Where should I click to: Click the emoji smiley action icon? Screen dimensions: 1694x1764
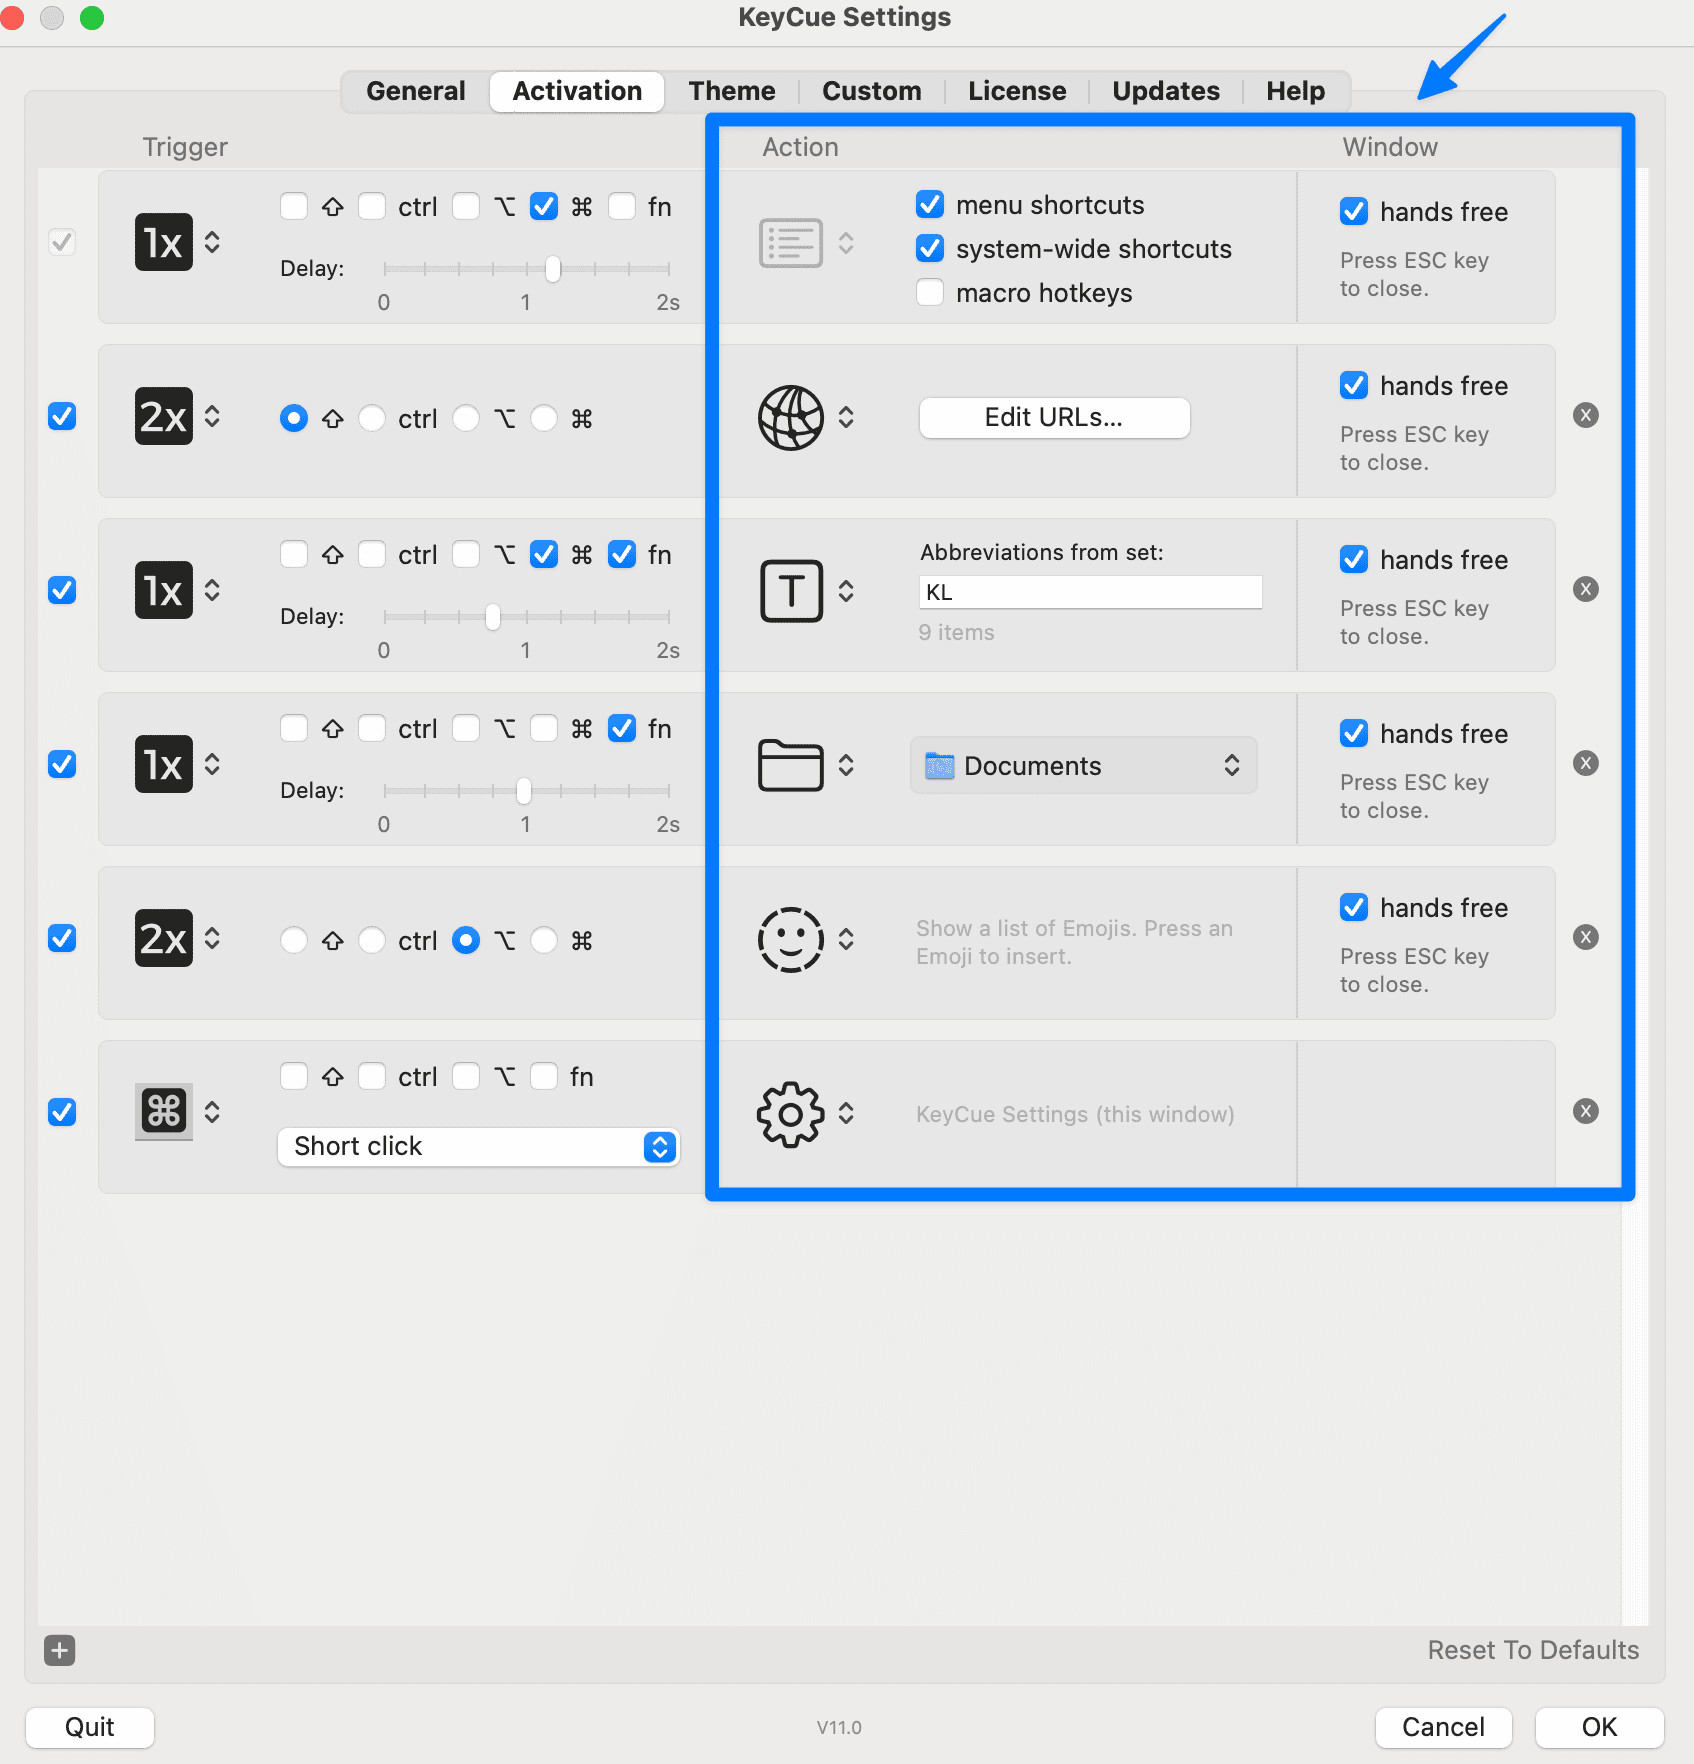(x=790, y=939)
